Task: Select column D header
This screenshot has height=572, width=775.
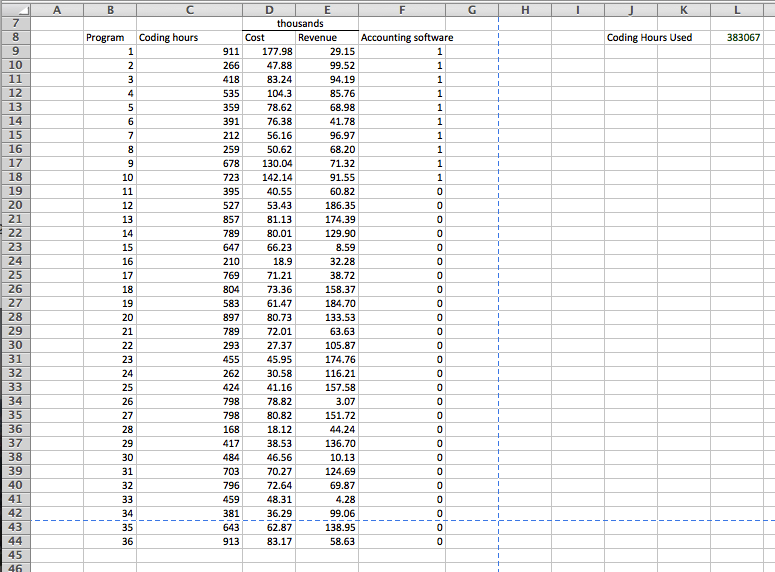Action: [269, 9]
